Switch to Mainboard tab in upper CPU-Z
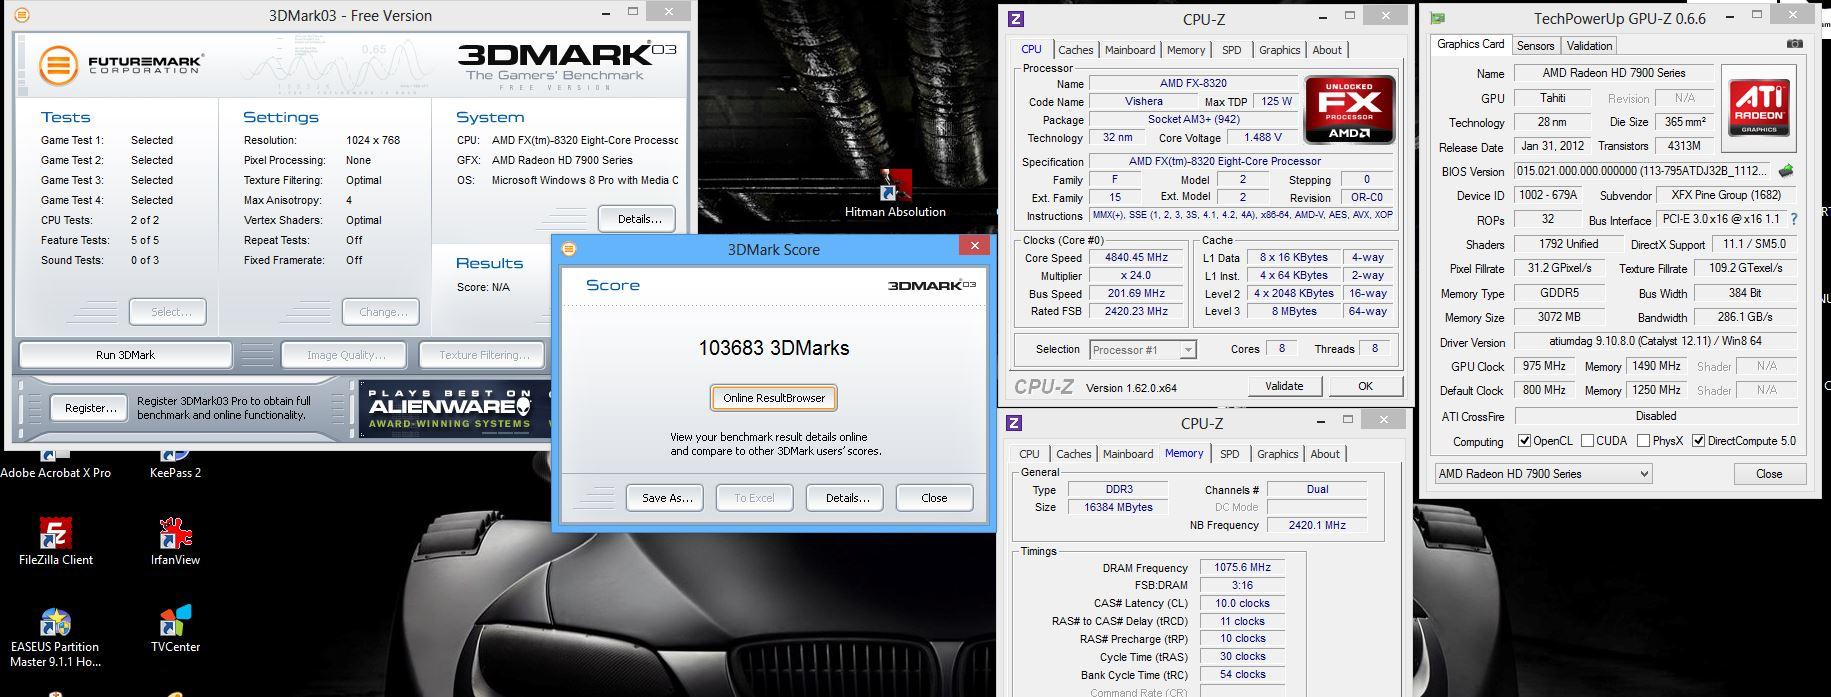The height and width of the screenshot is (697, 1831). [x=1130, y=50]
